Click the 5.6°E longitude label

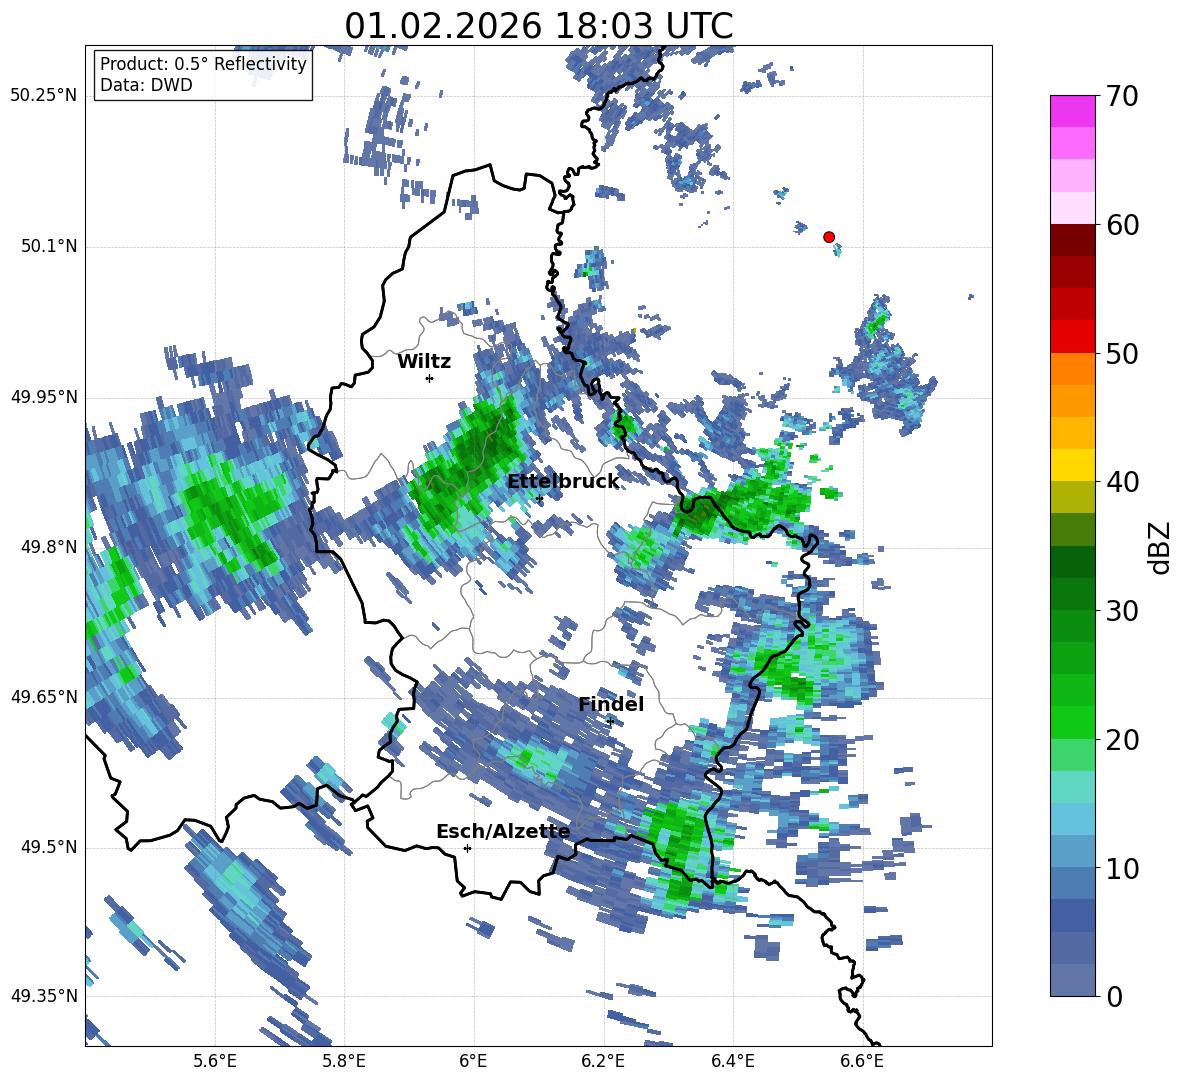click(215, 1062)
